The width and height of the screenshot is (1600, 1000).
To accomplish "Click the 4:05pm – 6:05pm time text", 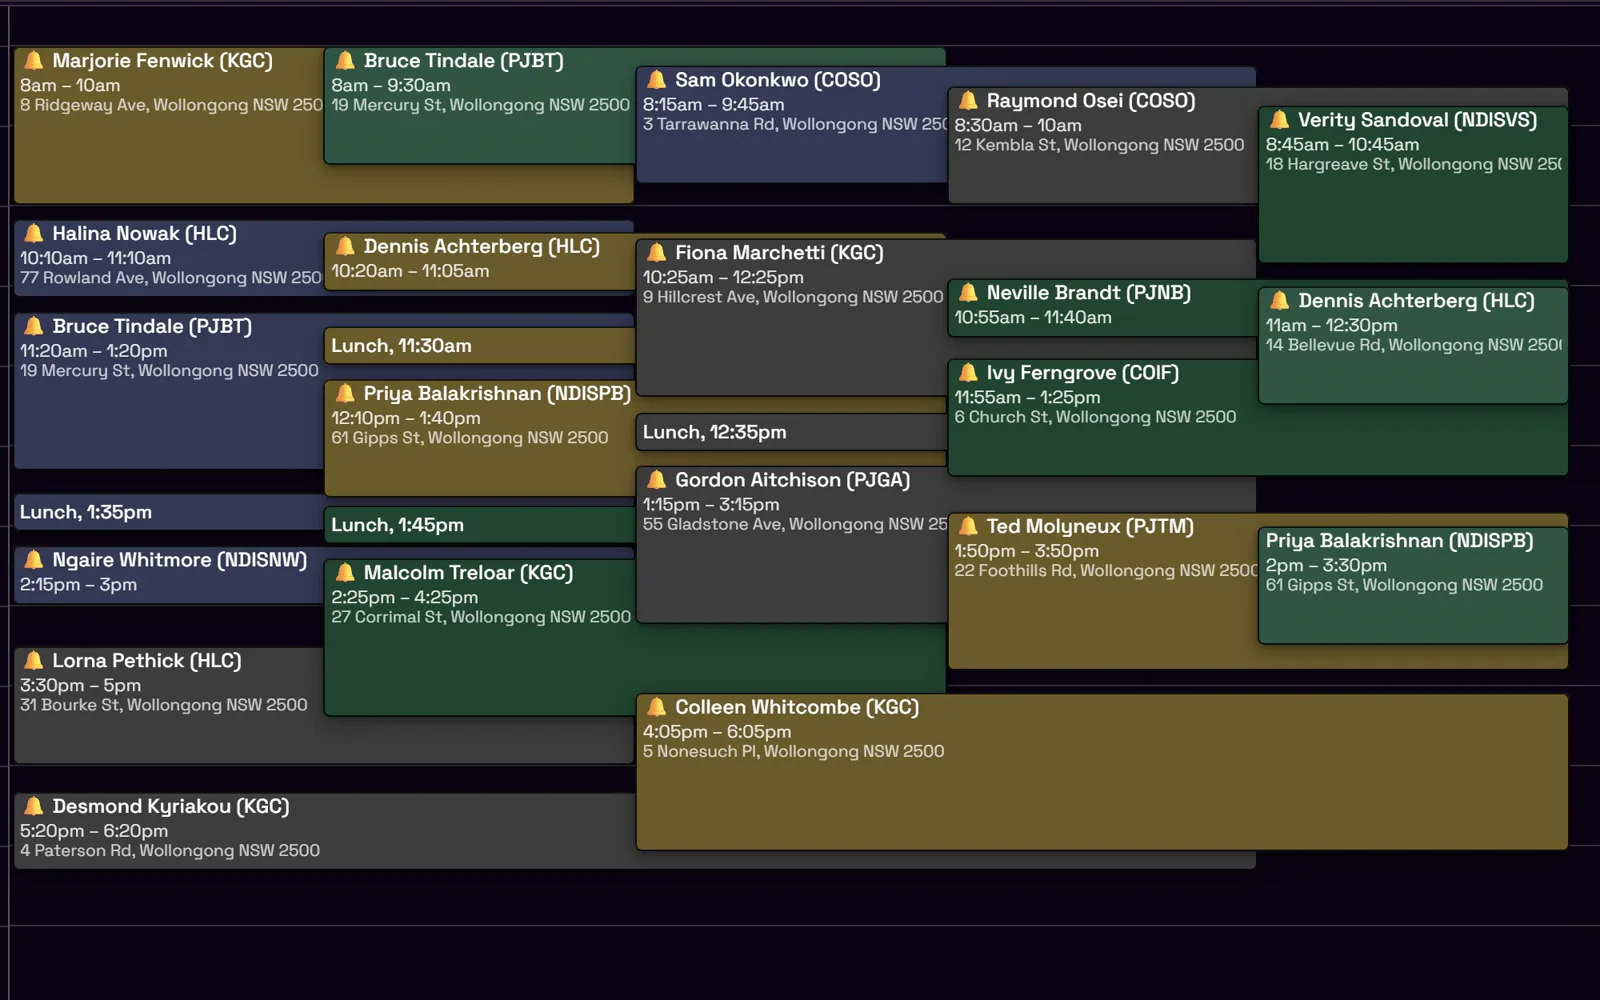I will 716,732.
